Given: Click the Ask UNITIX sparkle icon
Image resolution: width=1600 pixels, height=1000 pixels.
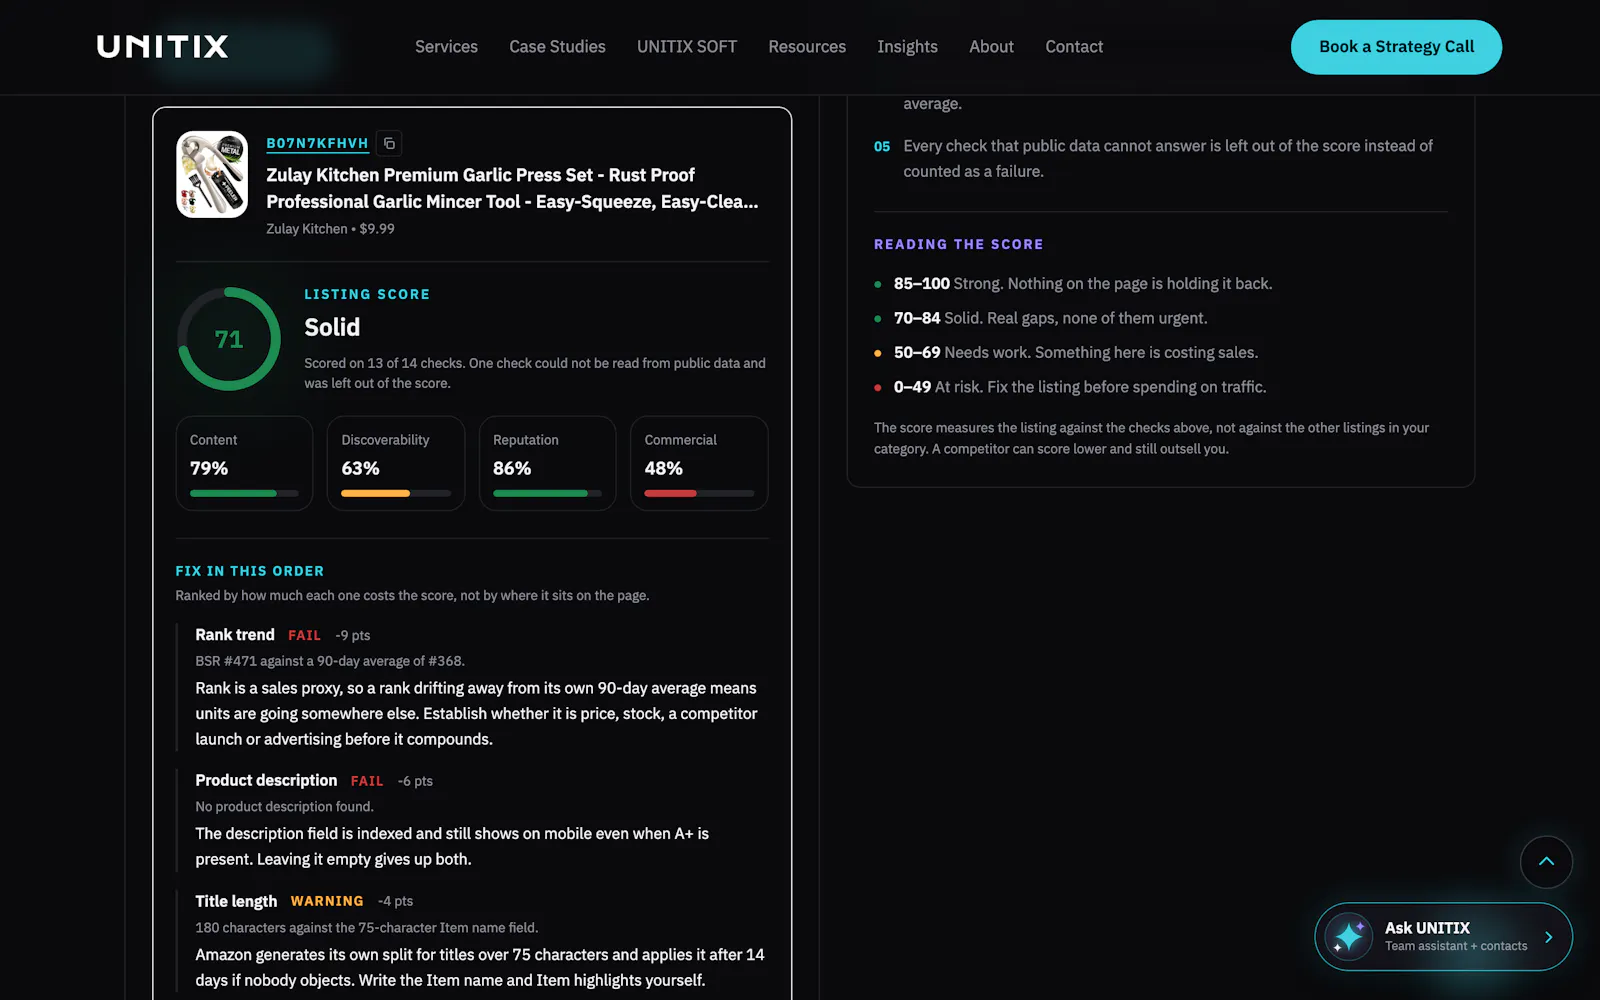Looking at the screenshot, I should pyautogui.click(x=1349, y=937).
